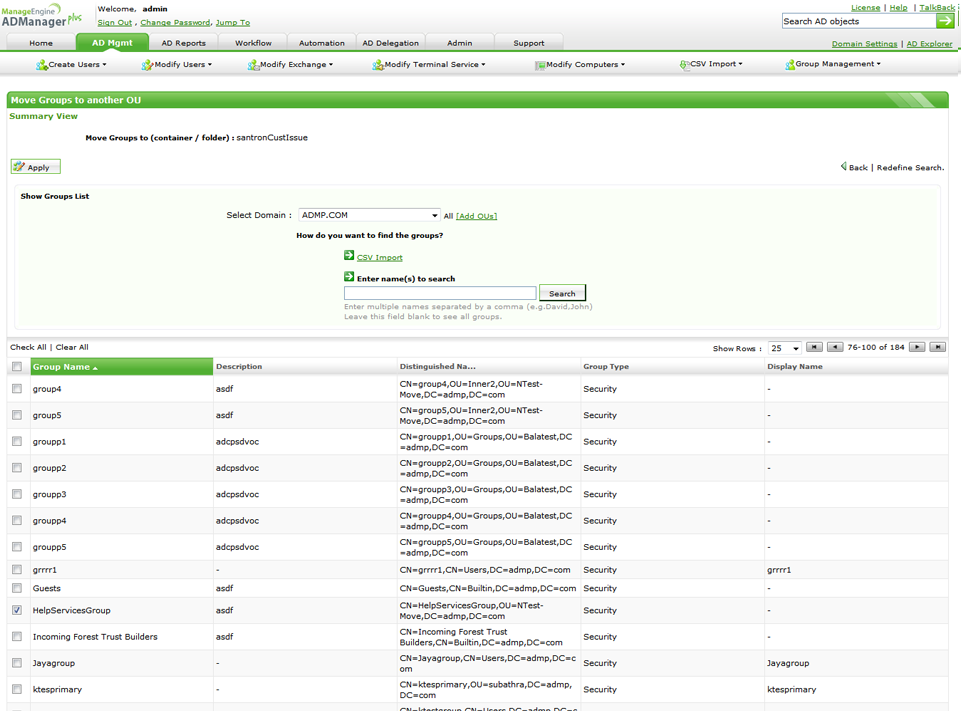Check the group5 row checkbox
Image resolution: width=961 pixels, height=711 pixels.
pyautogui.click(x=17, y=415)
